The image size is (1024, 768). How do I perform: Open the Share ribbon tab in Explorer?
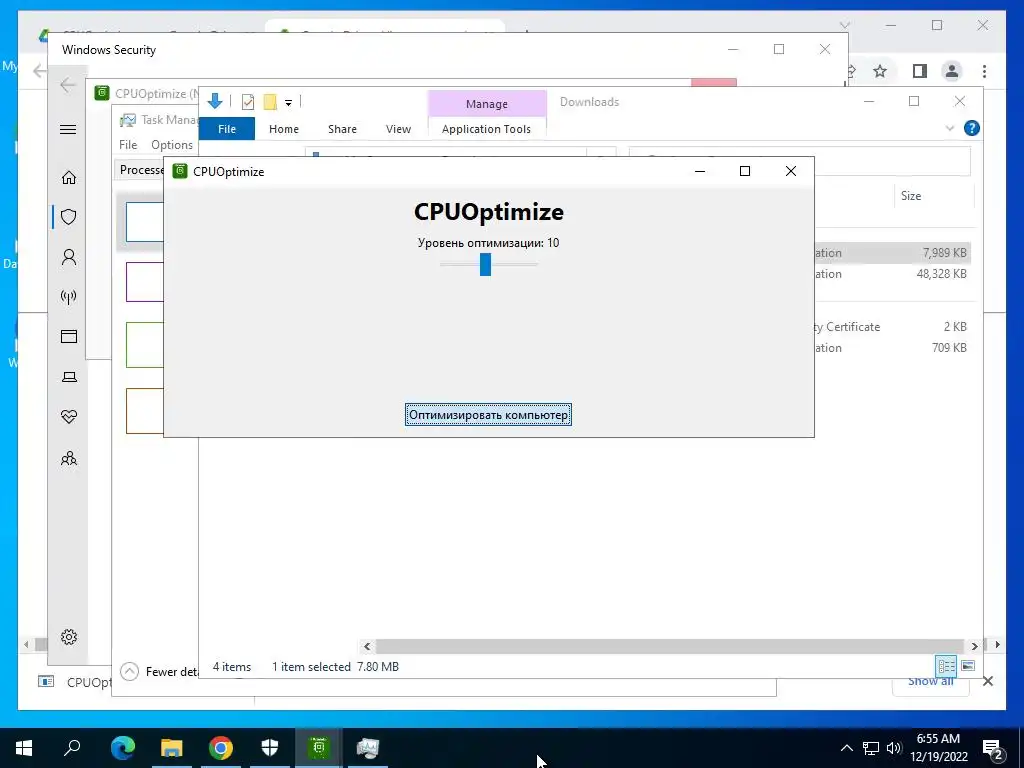click(x=342, y=129)
